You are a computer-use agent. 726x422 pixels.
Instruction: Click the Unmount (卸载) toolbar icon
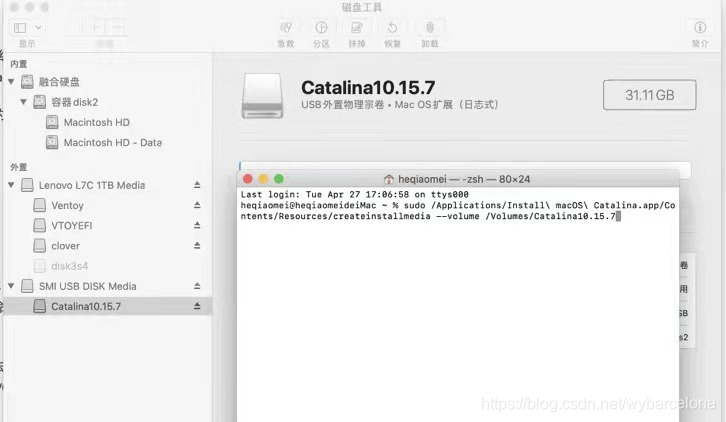[x=430, y=28]
